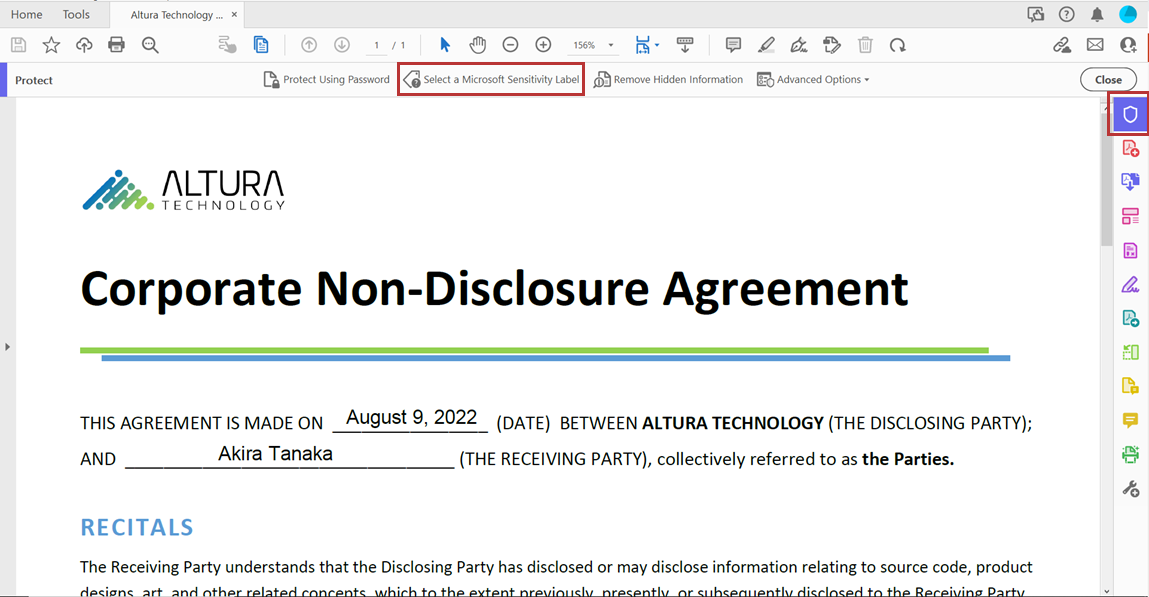Toggle the Protect shield tool in sidebar
1149x597 pixels.
tap(1128, 113)
